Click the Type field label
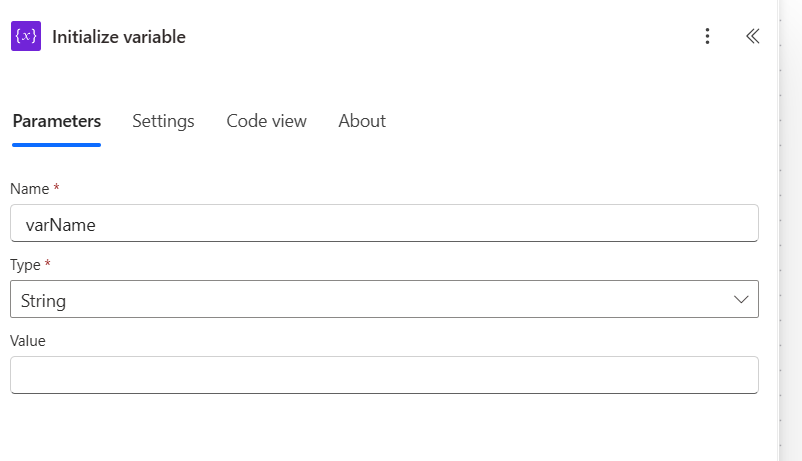The image size is (802, 461). 25,265
